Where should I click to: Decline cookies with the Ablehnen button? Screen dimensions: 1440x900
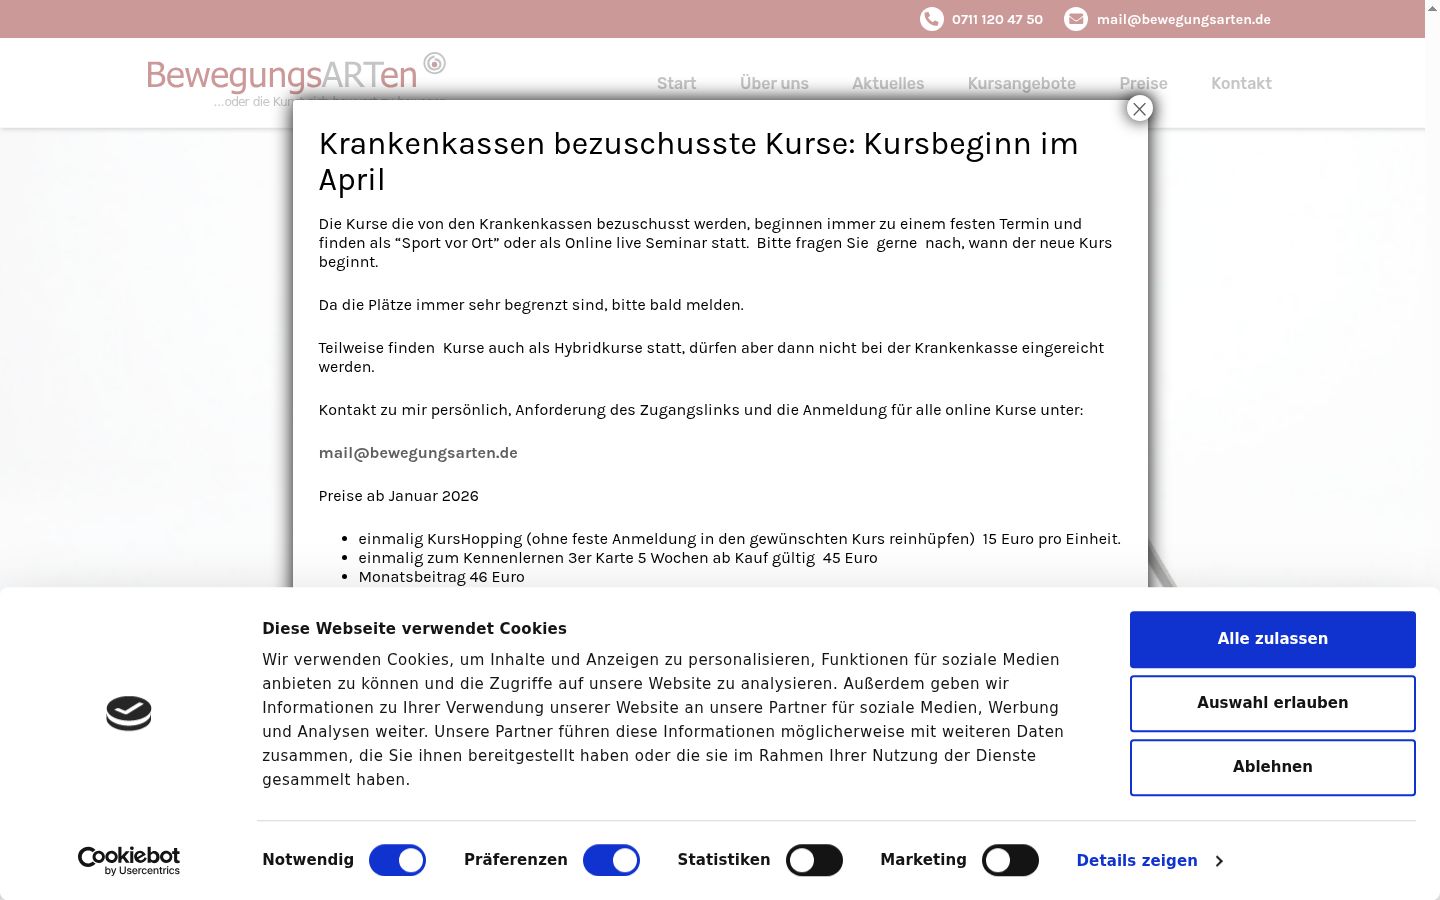point(1273,767)
